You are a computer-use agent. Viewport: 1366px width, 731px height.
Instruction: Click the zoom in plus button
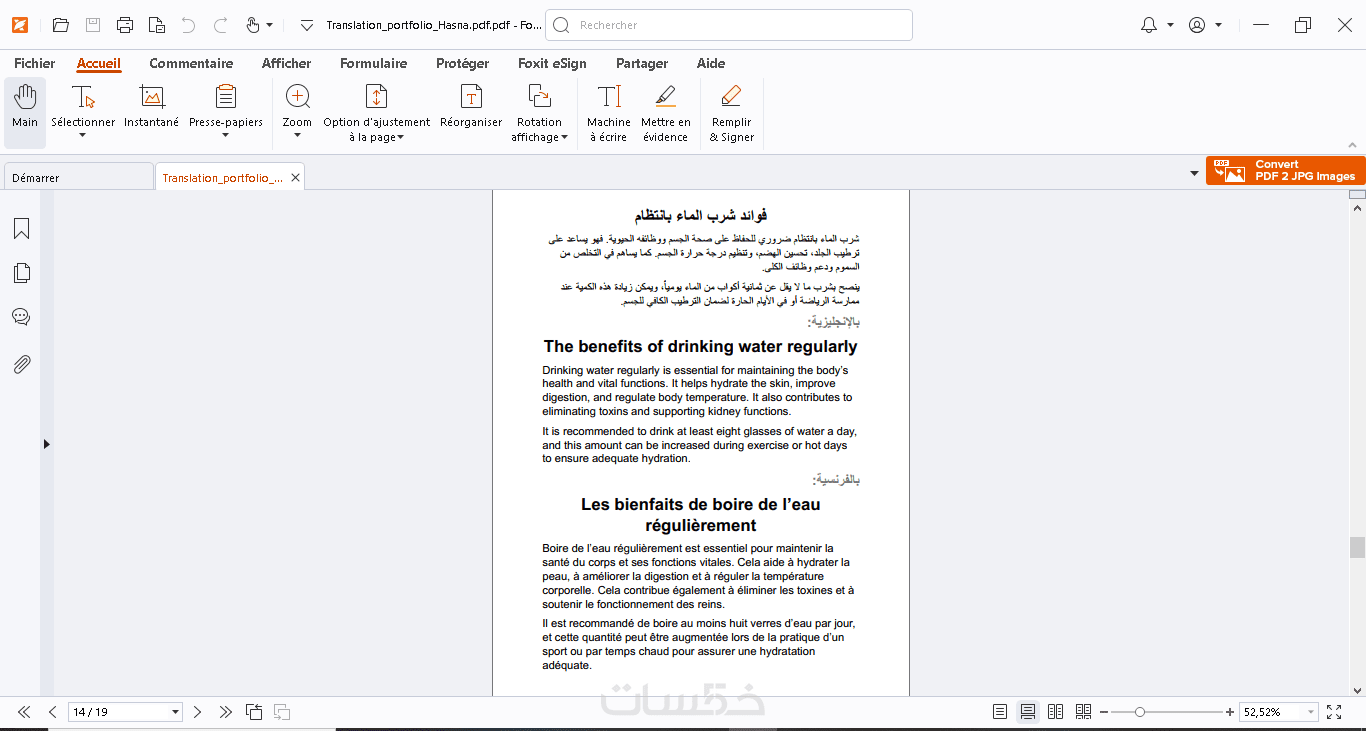coord(1230,712)
